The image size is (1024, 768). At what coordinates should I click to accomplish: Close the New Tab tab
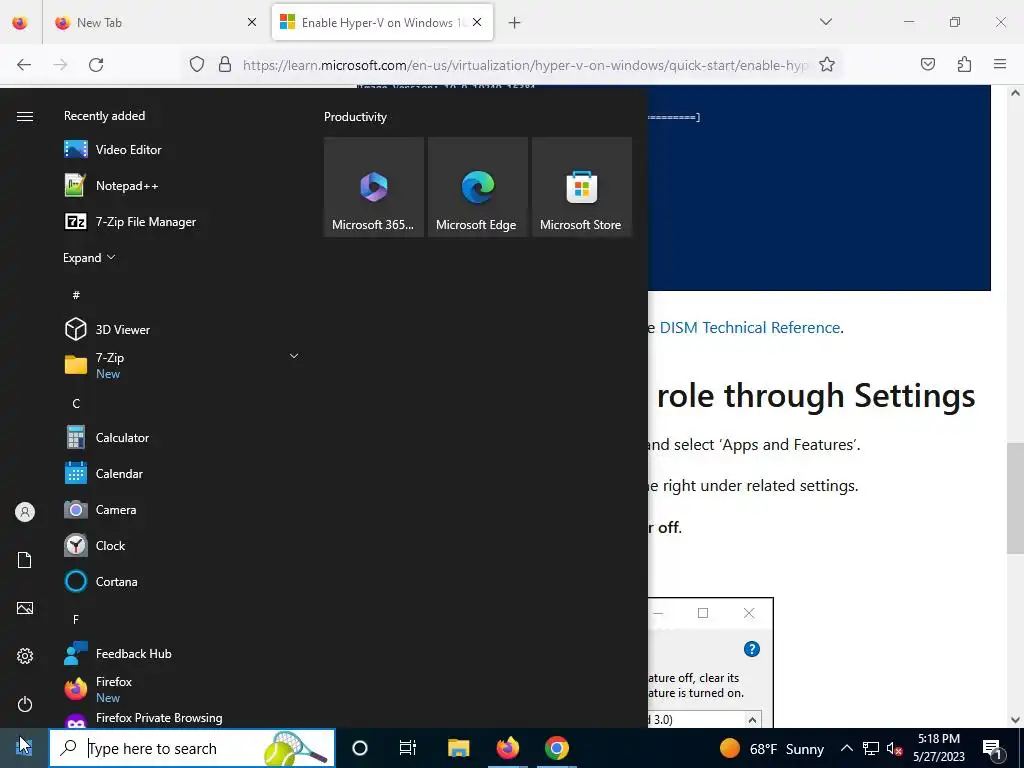[252, 22]
